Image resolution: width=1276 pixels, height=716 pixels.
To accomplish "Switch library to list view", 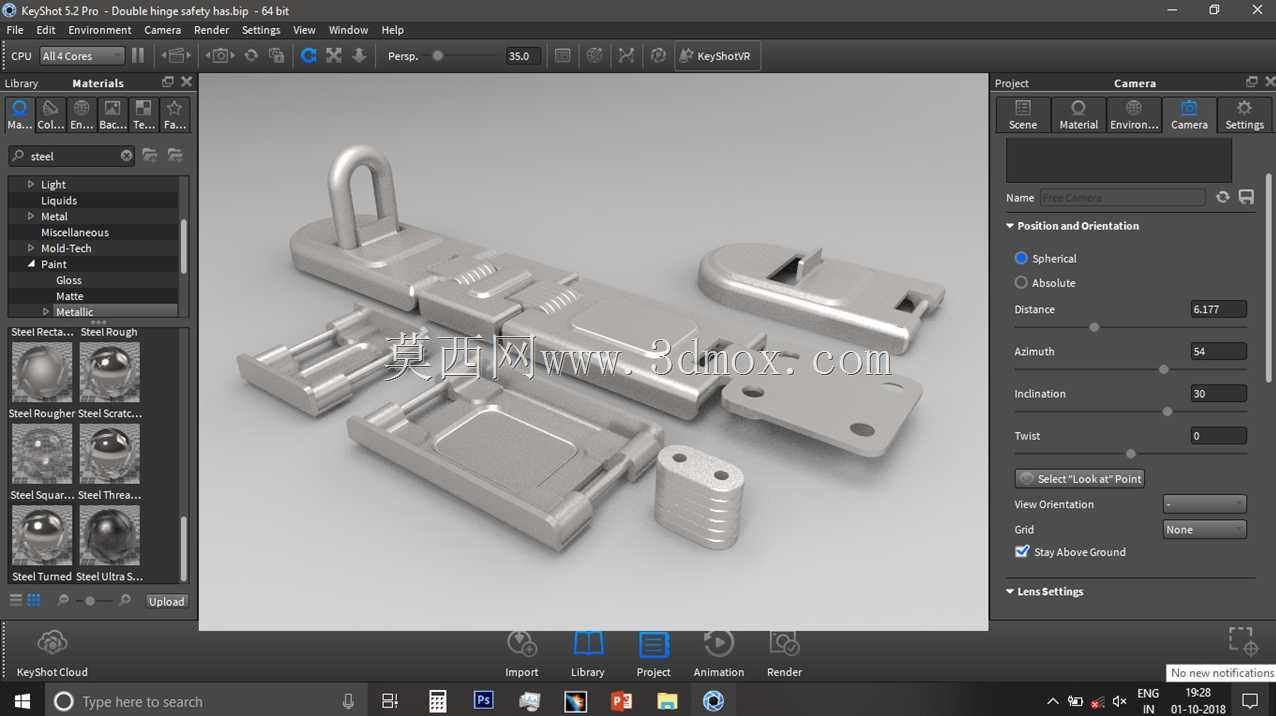I will point(16,600).
